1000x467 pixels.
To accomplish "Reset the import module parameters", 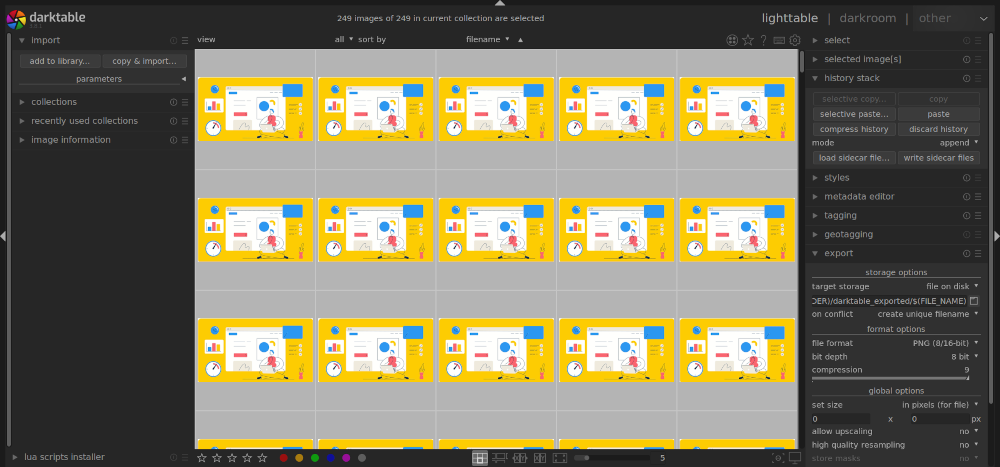I will point(173,40).
